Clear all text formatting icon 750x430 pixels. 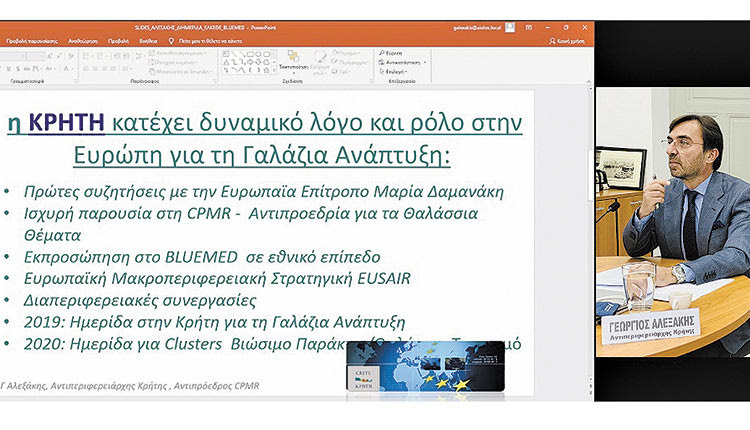(x=70, y=56)
